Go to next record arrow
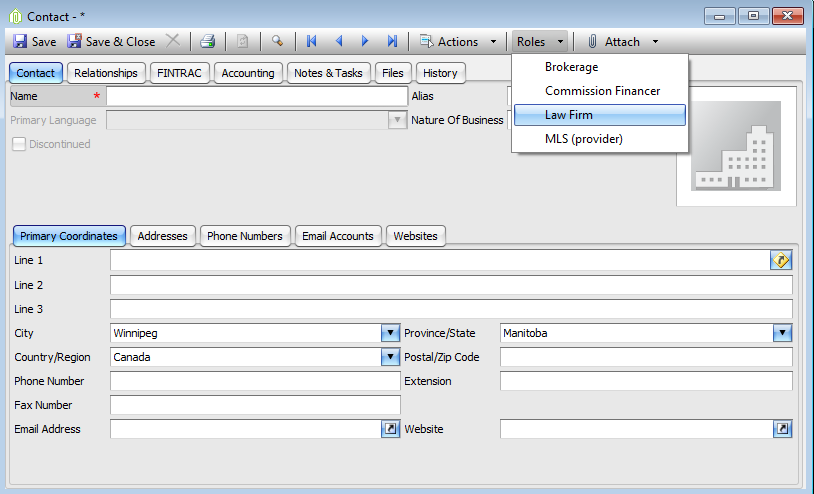The image size is (814, 494). tap(365, 41)
